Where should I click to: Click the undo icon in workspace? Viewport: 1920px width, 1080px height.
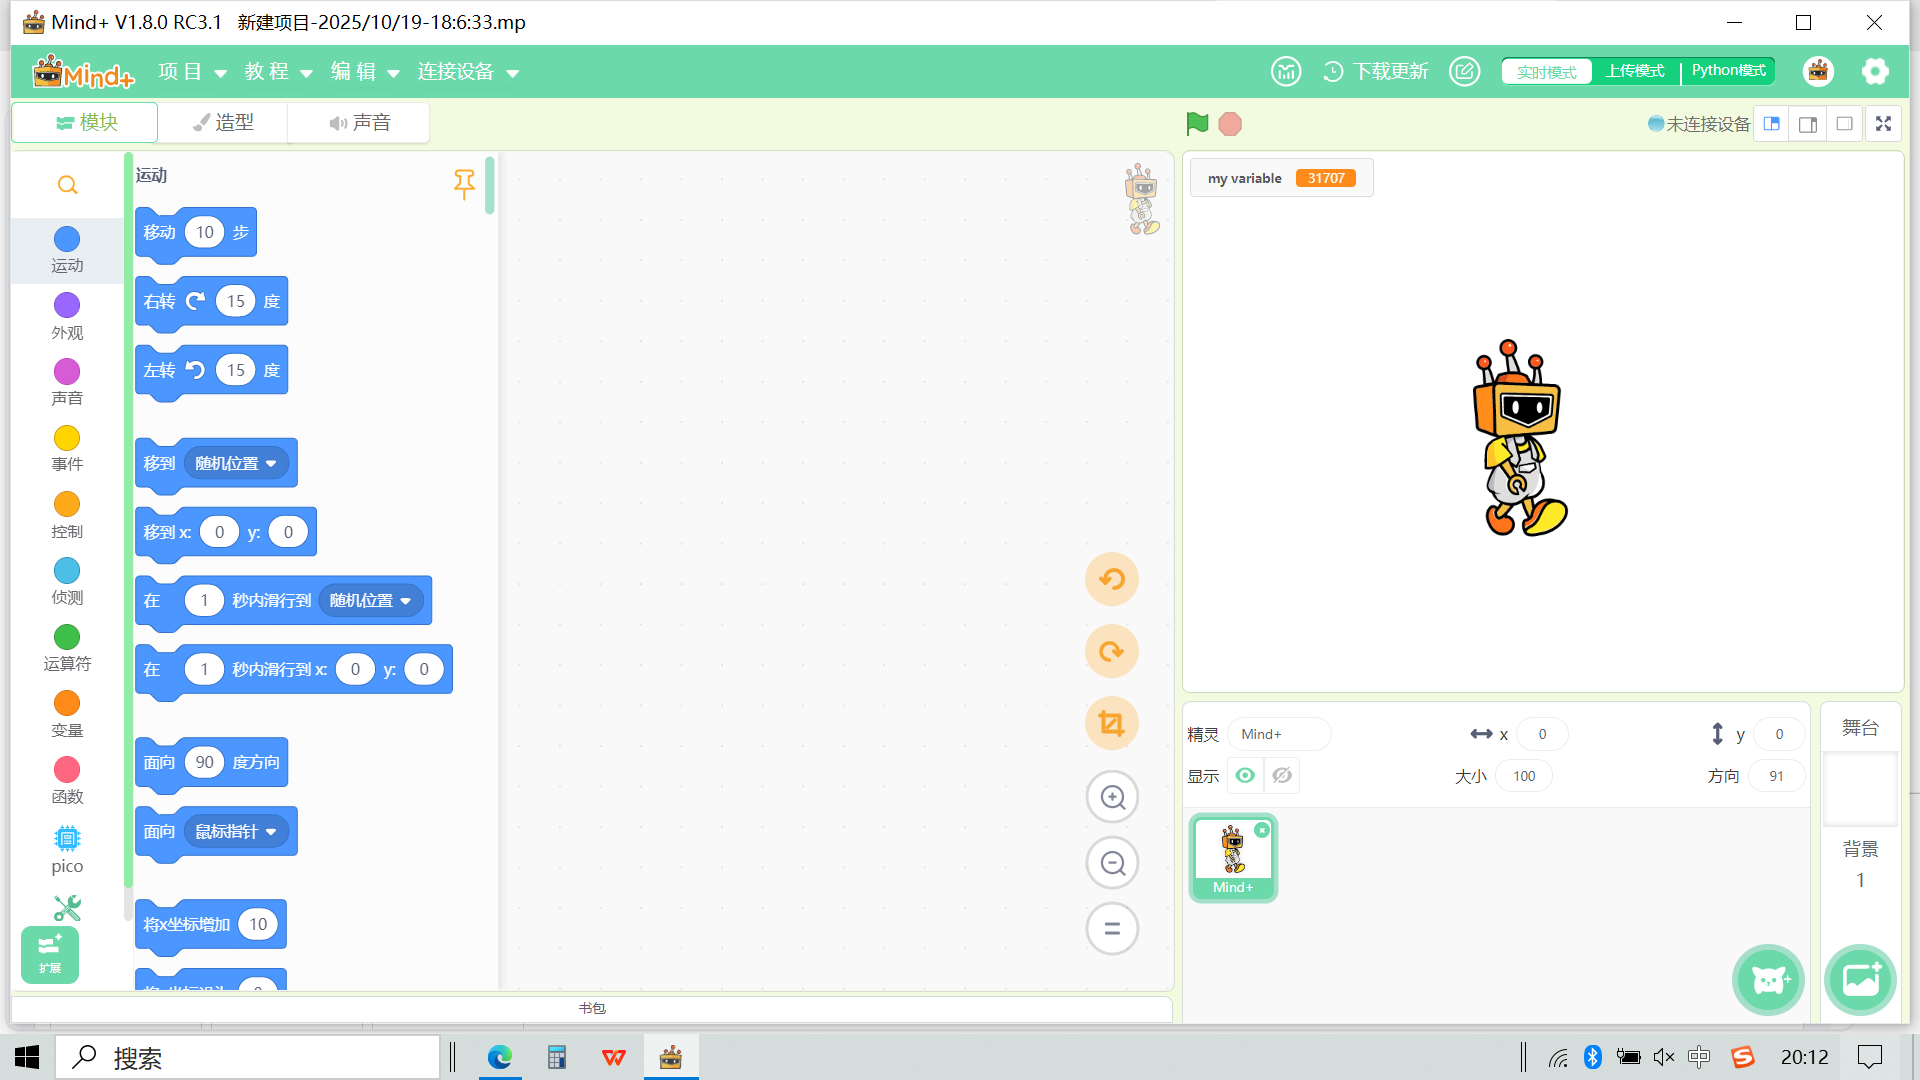(x=1112, y=579)
